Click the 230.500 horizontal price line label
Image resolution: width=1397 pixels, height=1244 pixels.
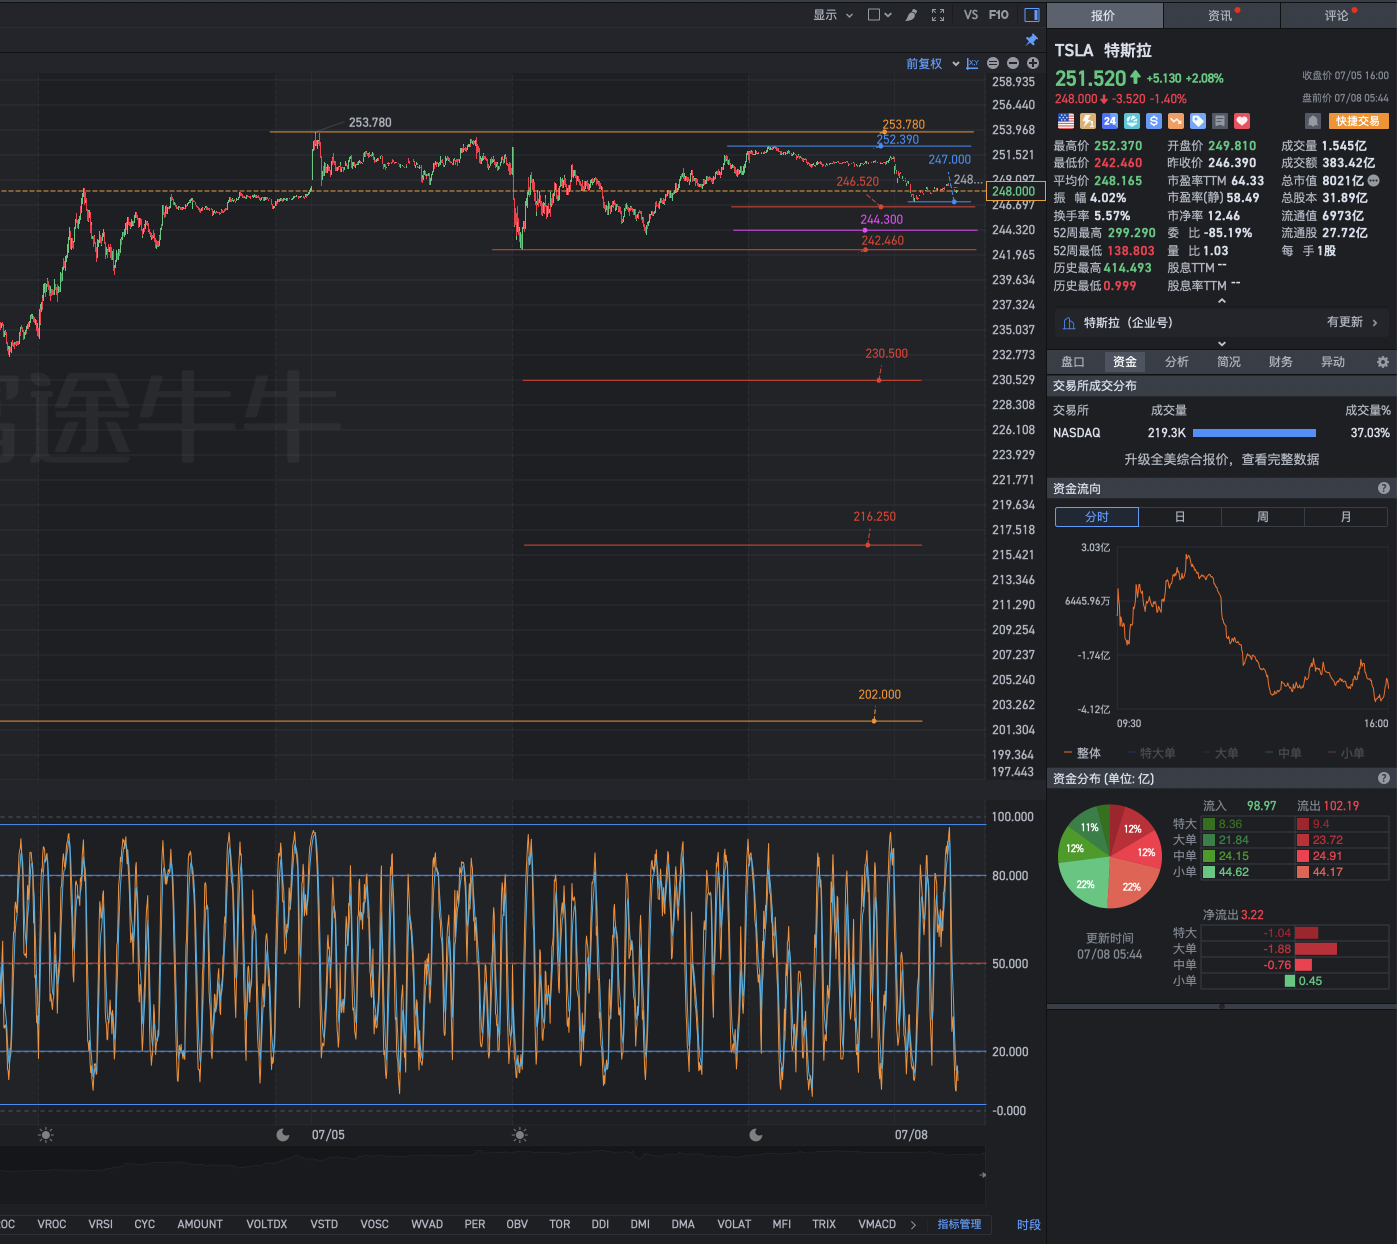[x=886, y=353]
